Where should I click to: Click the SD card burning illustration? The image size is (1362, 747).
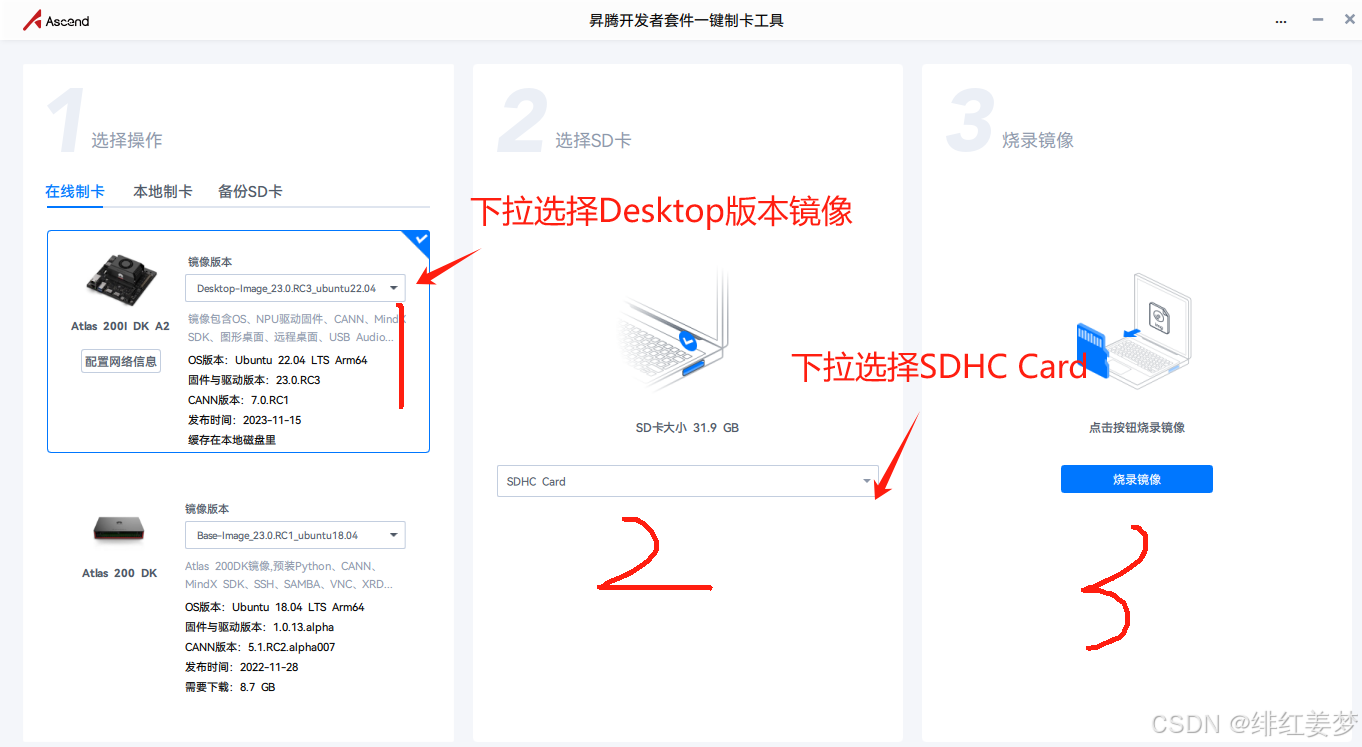tap(1133, 331)
